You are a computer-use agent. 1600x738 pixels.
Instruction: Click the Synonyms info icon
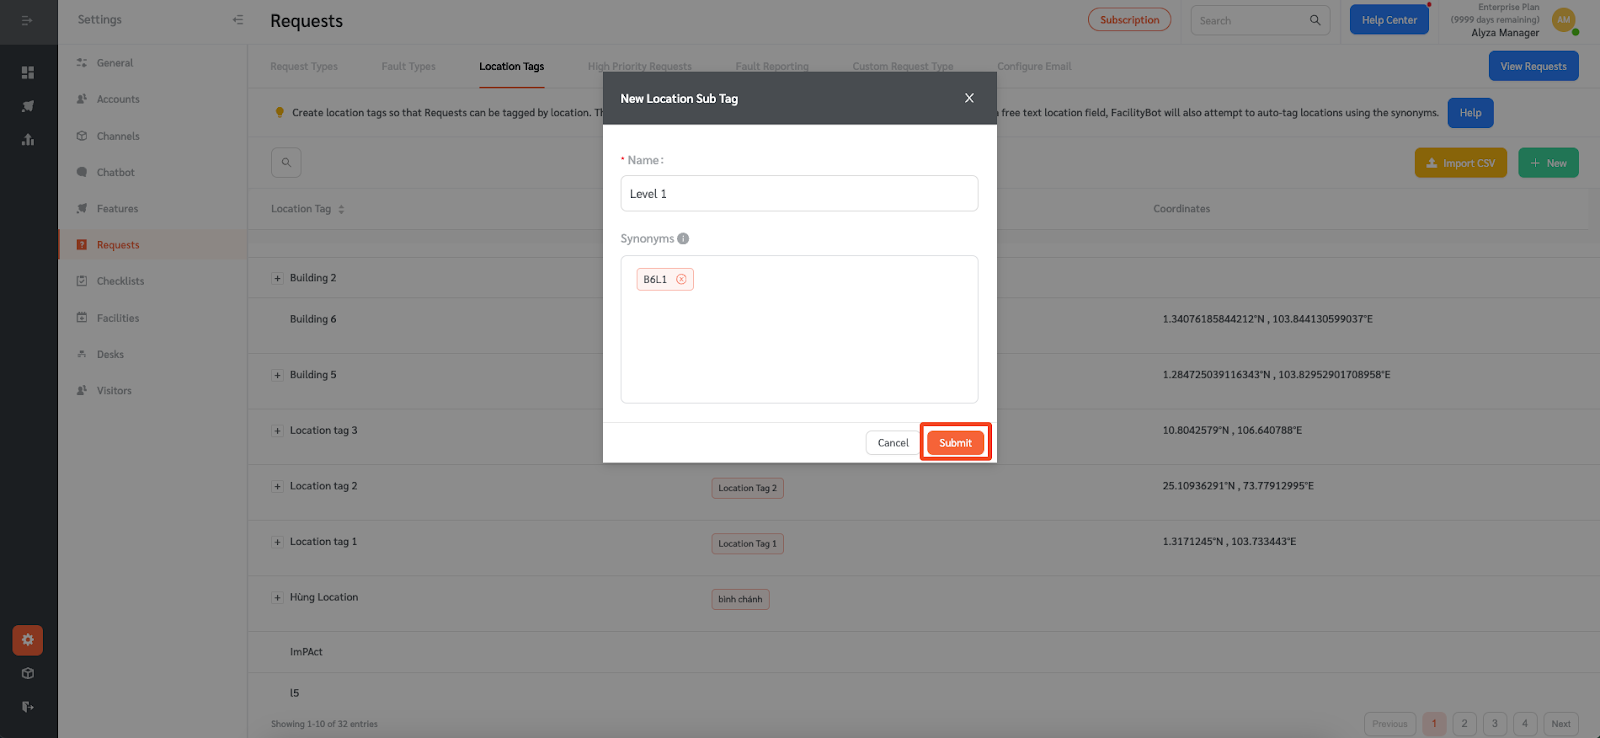(683, 239)
